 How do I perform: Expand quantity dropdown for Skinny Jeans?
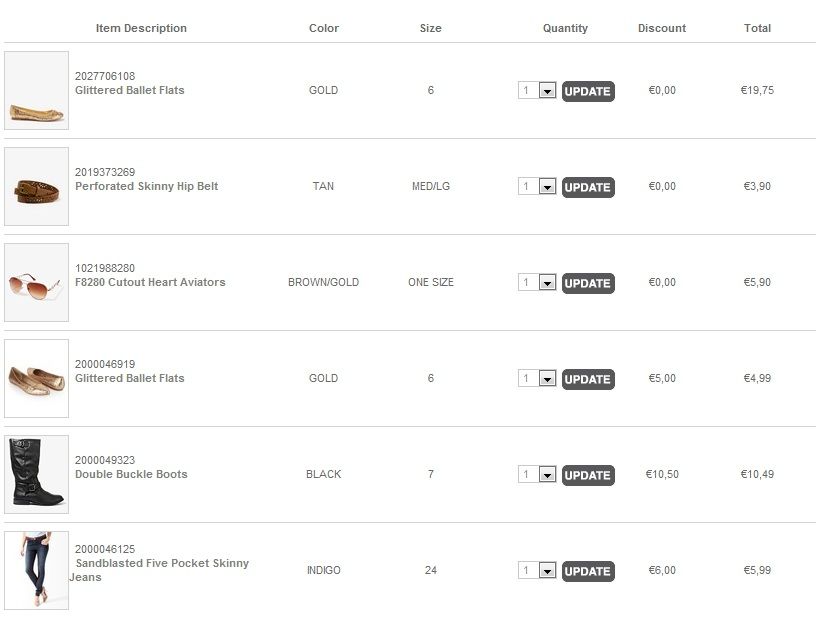point(547,571)
